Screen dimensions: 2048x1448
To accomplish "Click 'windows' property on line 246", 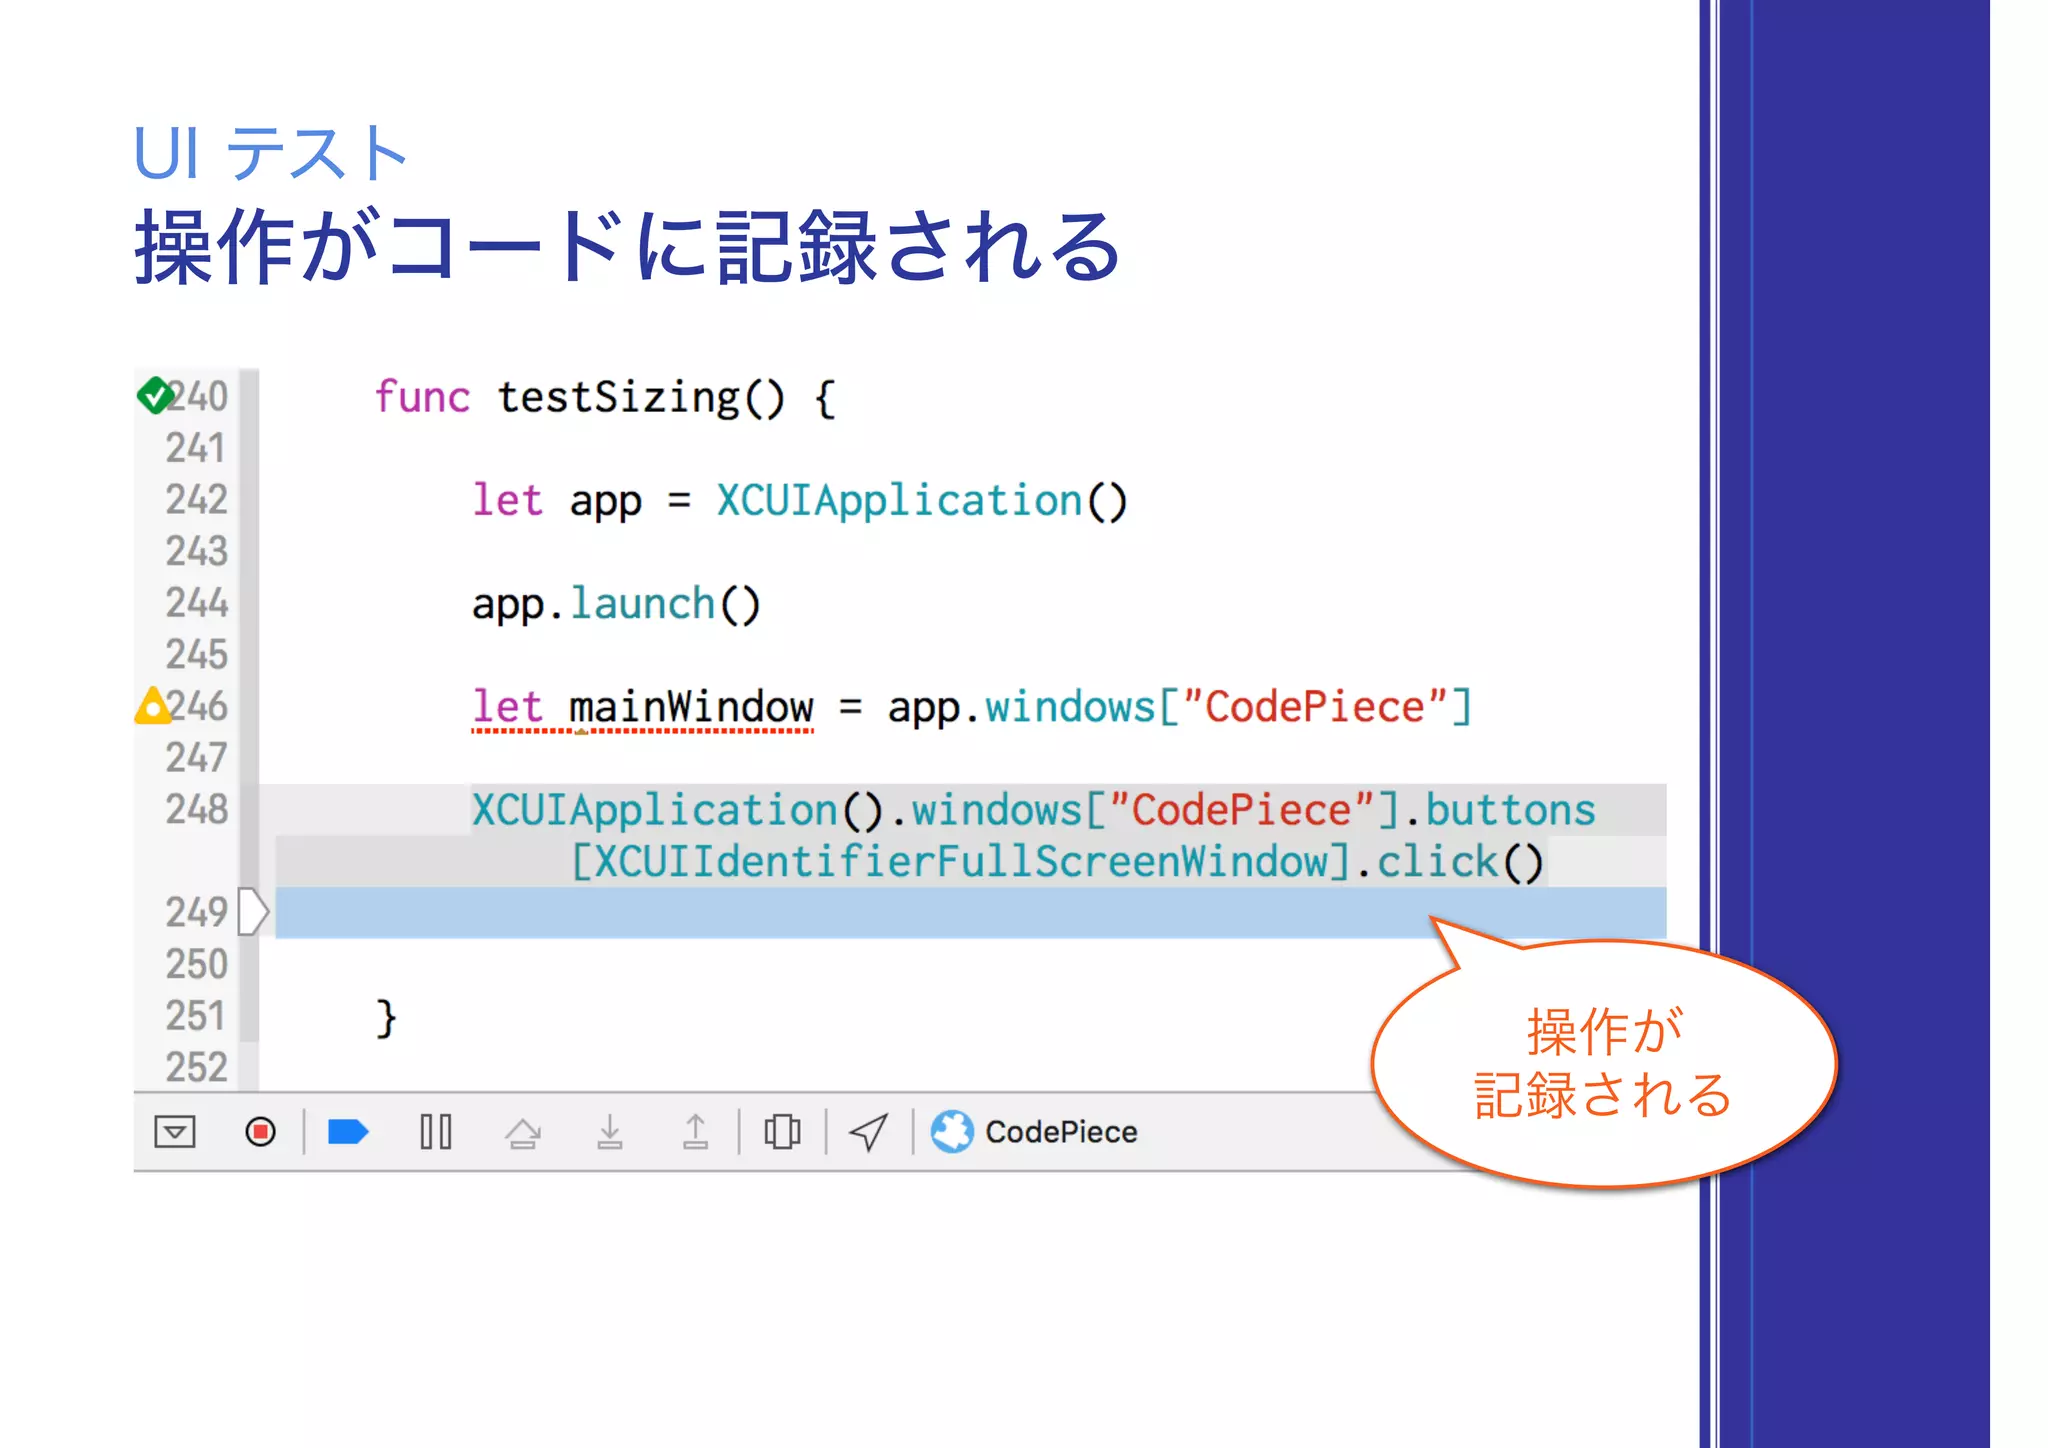I will click(1070, 707).
